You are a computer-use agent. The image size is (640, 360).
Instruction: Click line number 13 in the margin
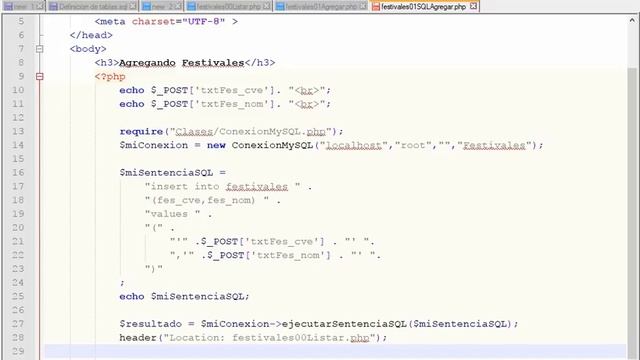pos(18,131)
